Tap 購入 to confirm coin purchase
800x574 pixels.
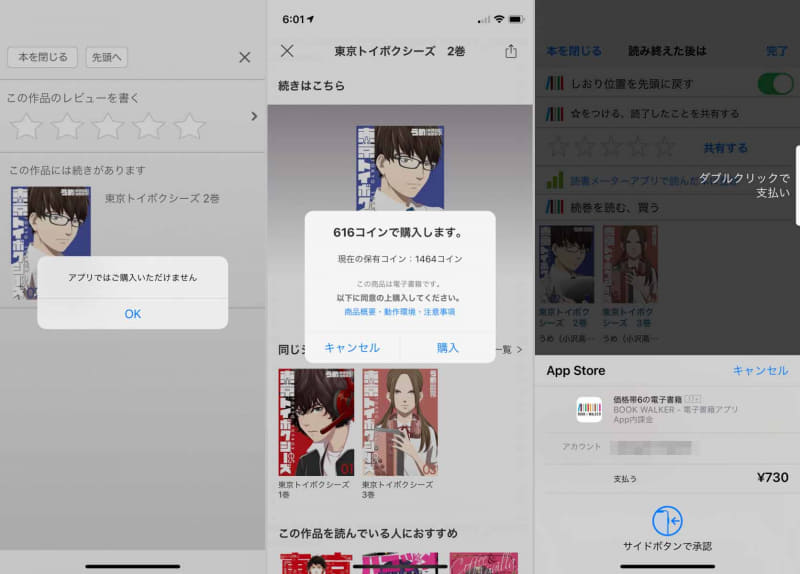click(x=447, y=348)
